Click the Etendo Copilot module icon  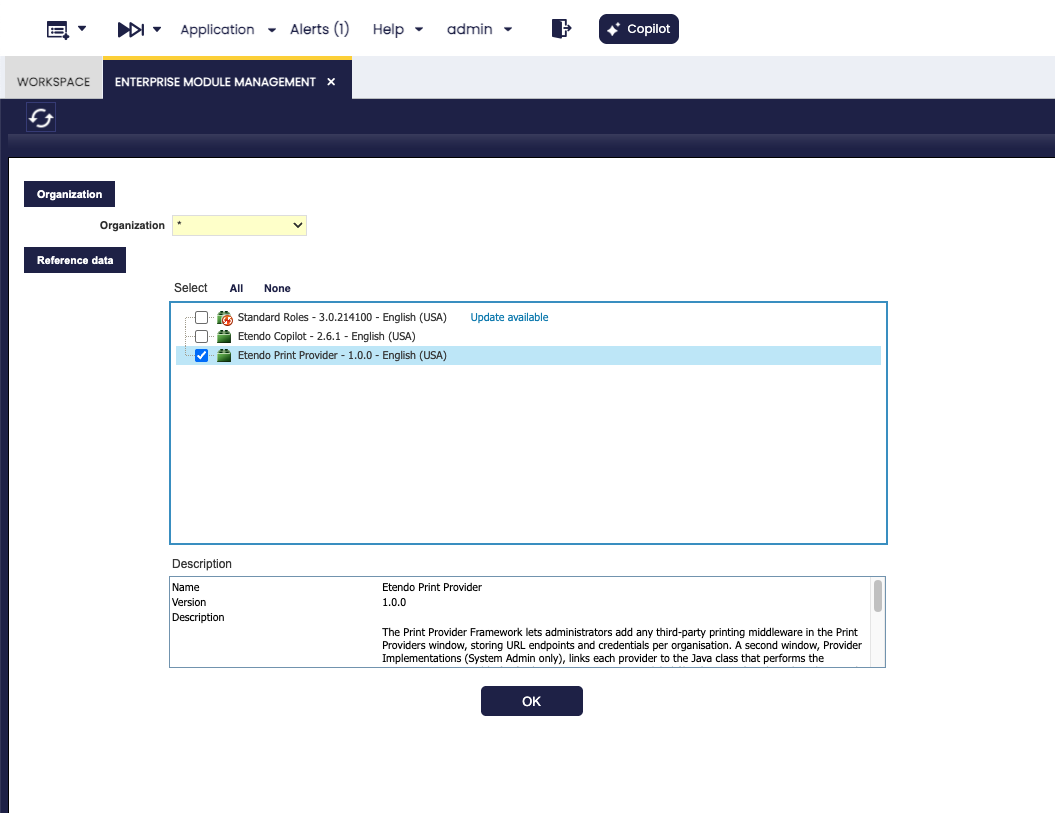point(224,337)
